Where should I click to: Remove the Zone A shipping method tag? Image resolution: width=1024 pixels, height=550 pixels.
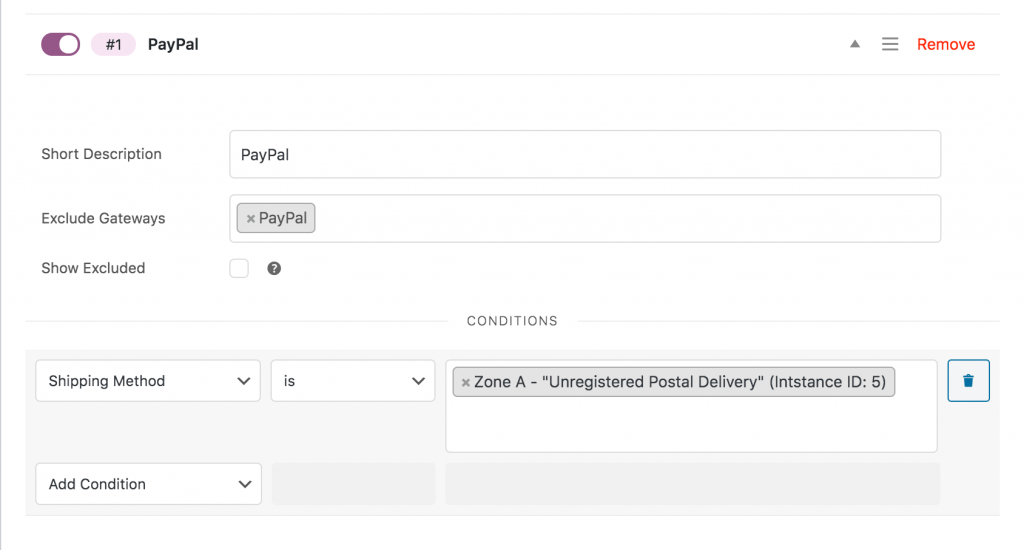pyautogui.click(x=466, y=383)
